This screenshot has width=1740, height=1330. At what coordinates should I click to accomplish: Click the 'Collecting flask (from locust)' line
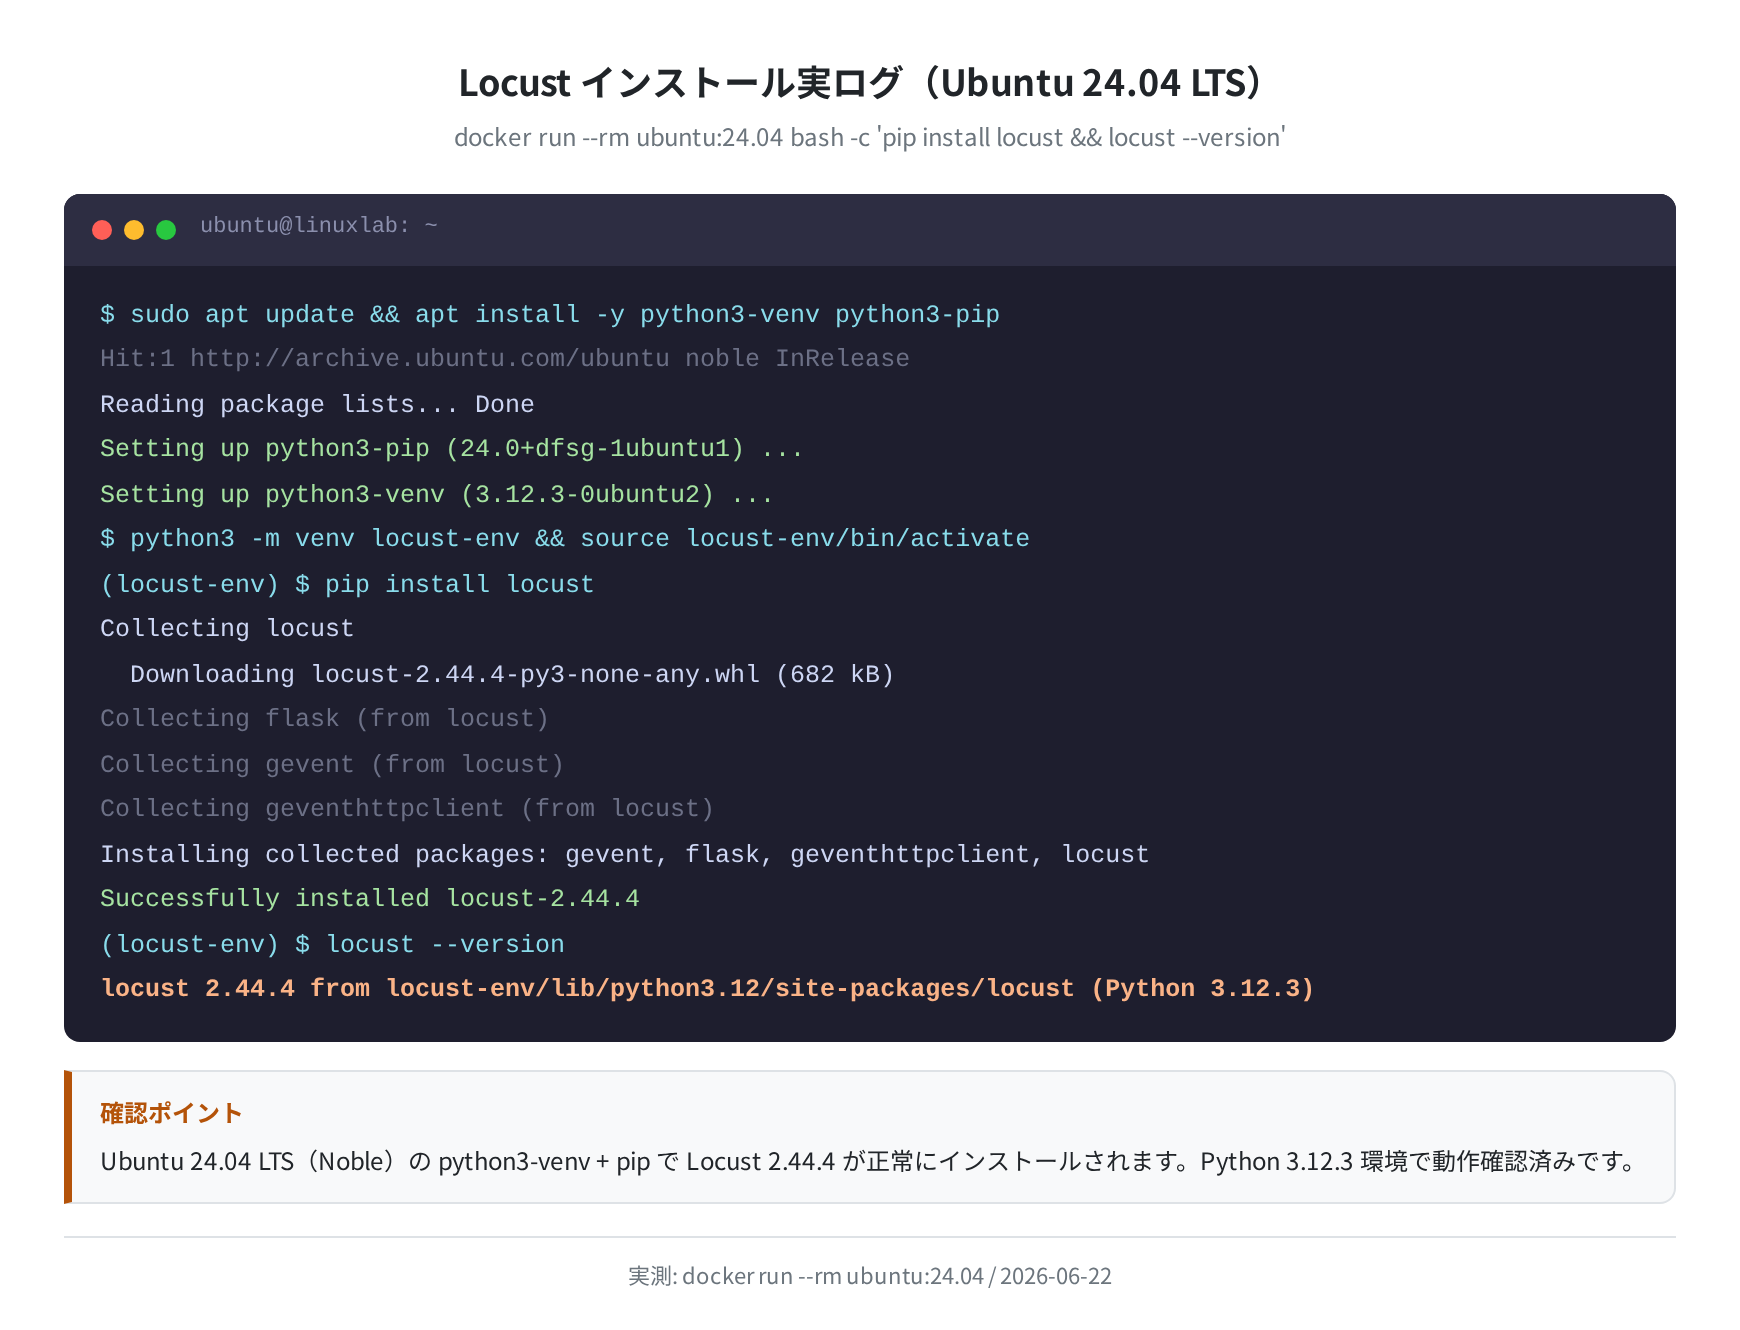tap(325, 719)
